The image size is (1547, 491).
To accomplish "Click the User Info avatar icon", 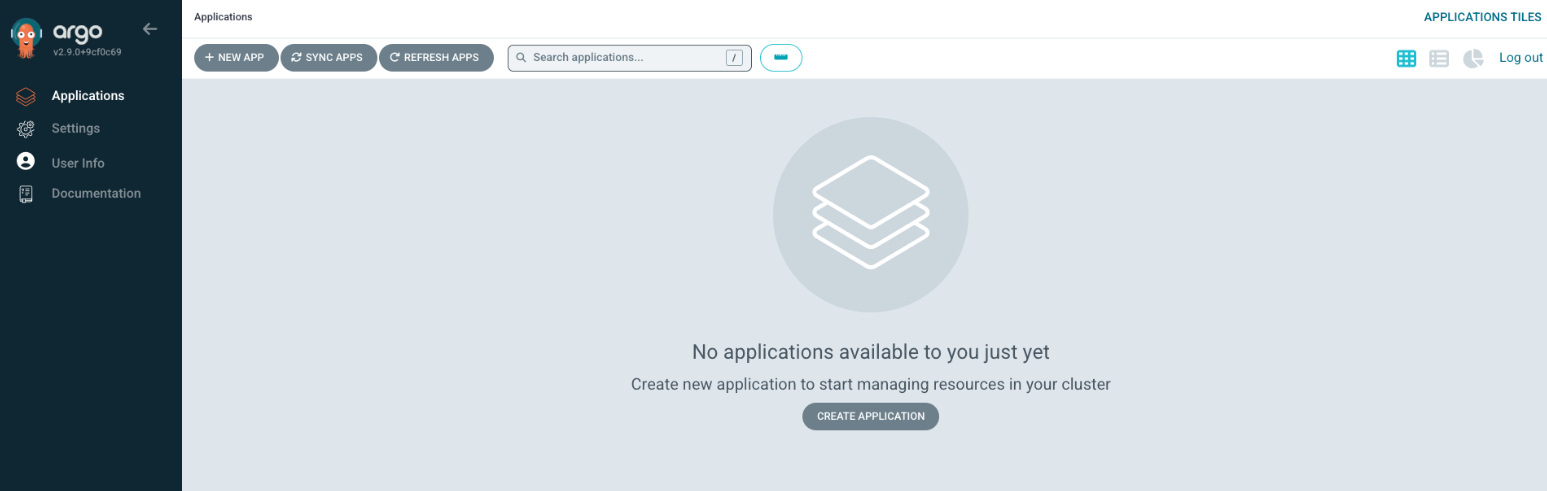I will [x=26, y=162].
